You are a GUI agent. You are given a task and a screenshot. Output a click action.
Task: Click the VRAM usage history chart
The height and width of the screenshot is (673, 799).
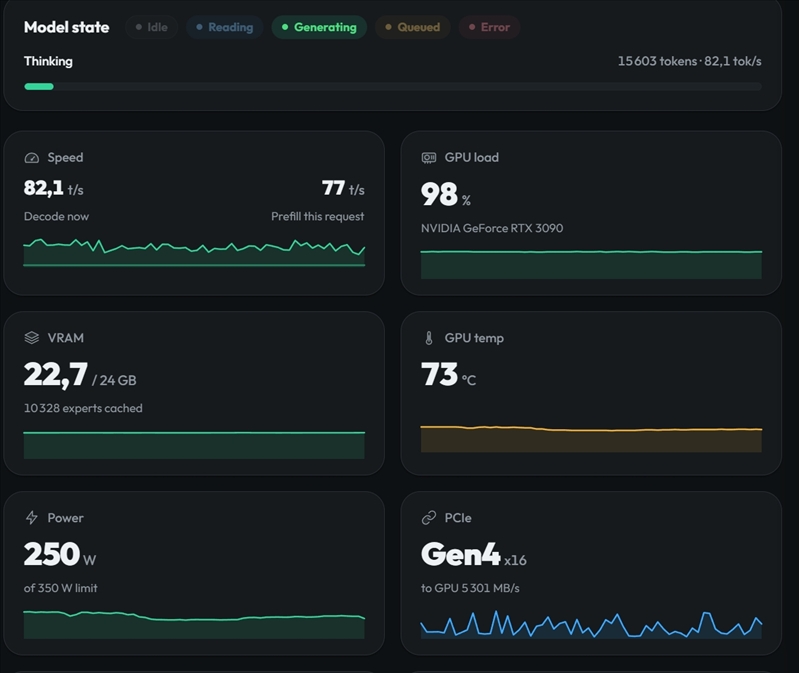click(x=194, y=445)
